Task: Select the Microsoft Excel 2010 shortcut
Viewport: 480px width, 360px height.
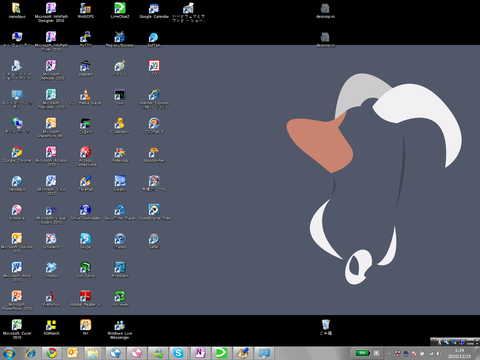Action: coord(17,329)
